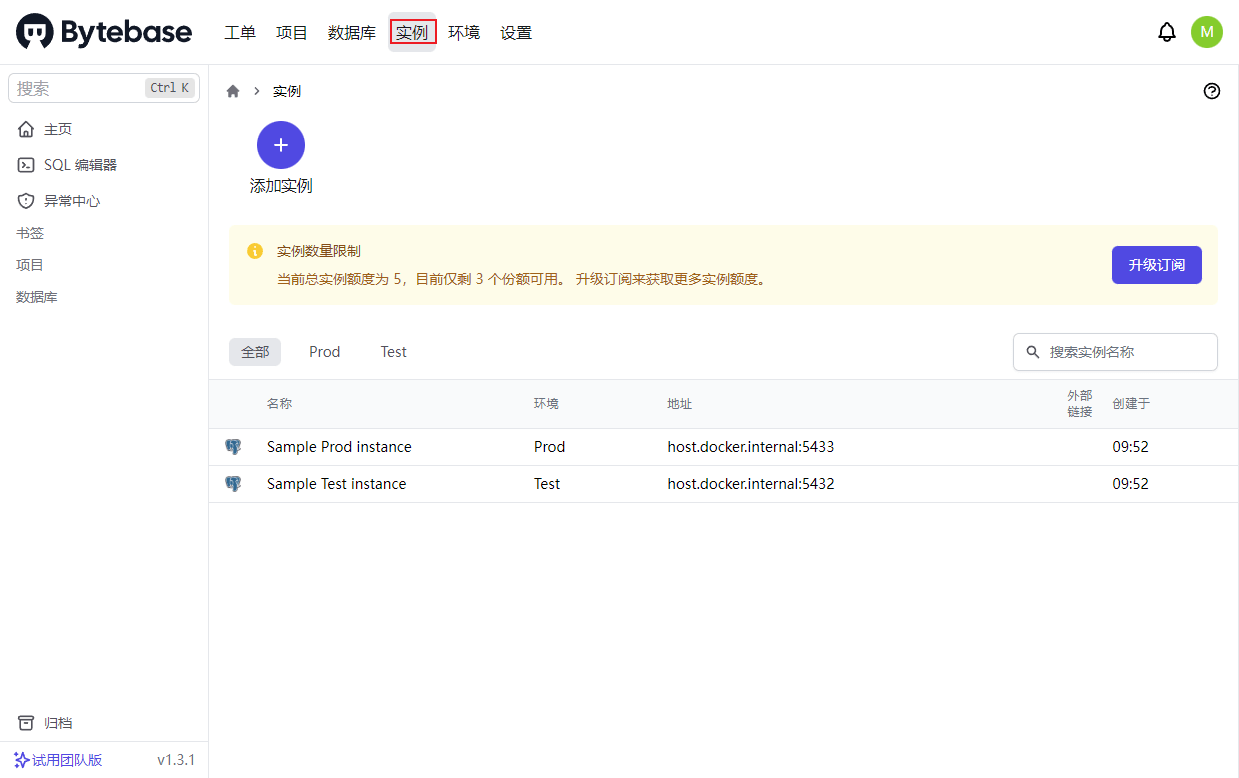The width and height of the screenshot is (1239, 778).
Task: Click created time of Sample Test instance
Action: pos(1131,484)
